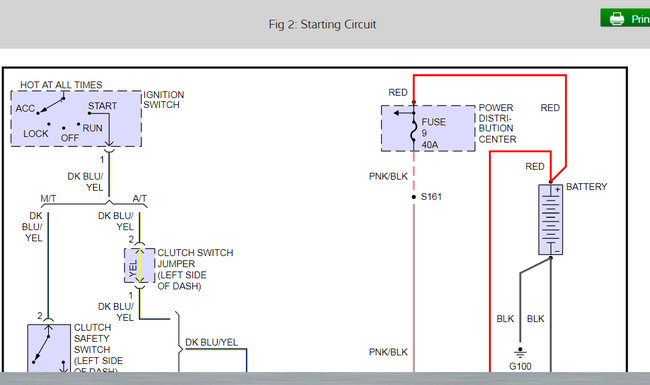Click the lower PNK/BLK wire label
This screenshot has width=650, height=385.
(x=388, y=352)
